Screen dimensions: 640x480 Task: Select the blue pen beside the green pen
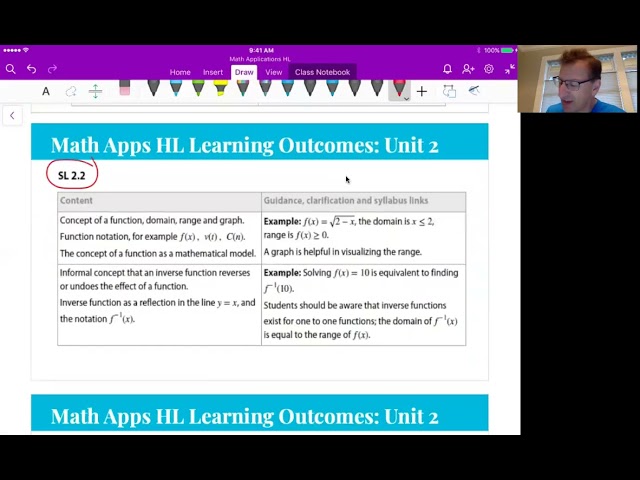pos(176,88)
